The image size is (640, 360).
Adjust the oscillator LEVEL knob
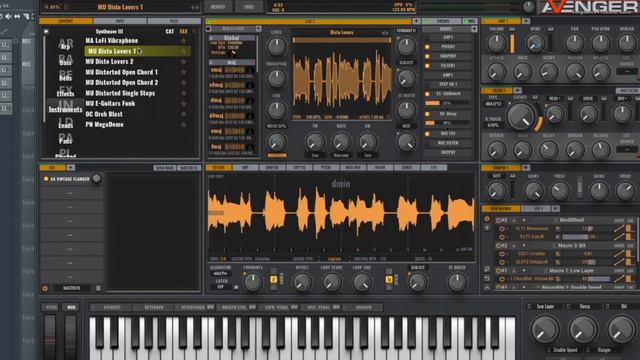point(277,46)
